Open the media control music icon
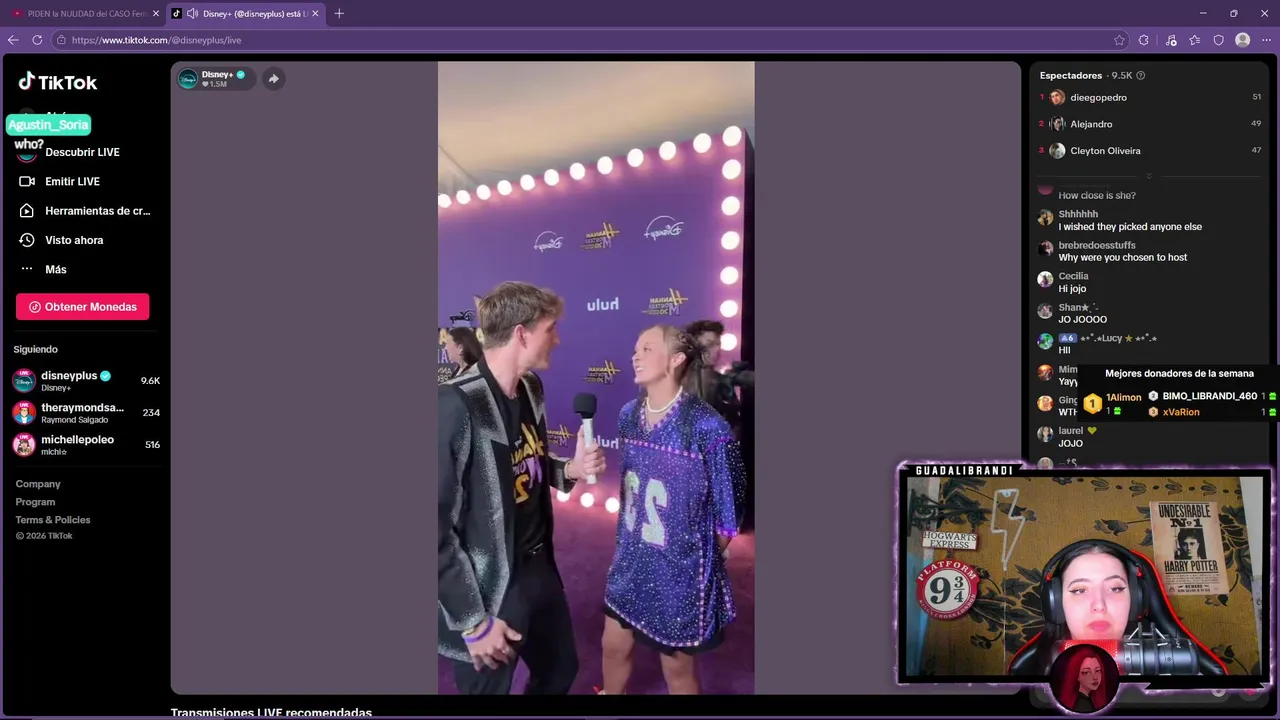 click(1170, 40)
